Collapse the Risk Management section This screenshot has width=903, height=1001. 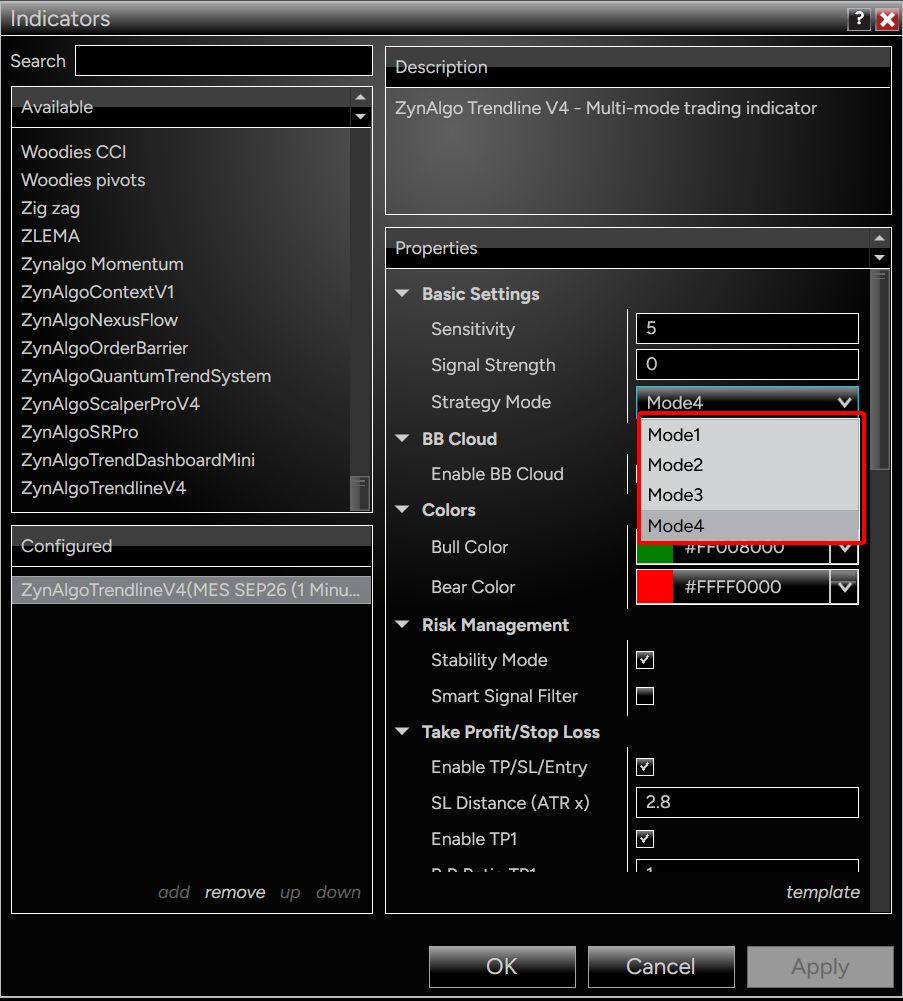402,624
